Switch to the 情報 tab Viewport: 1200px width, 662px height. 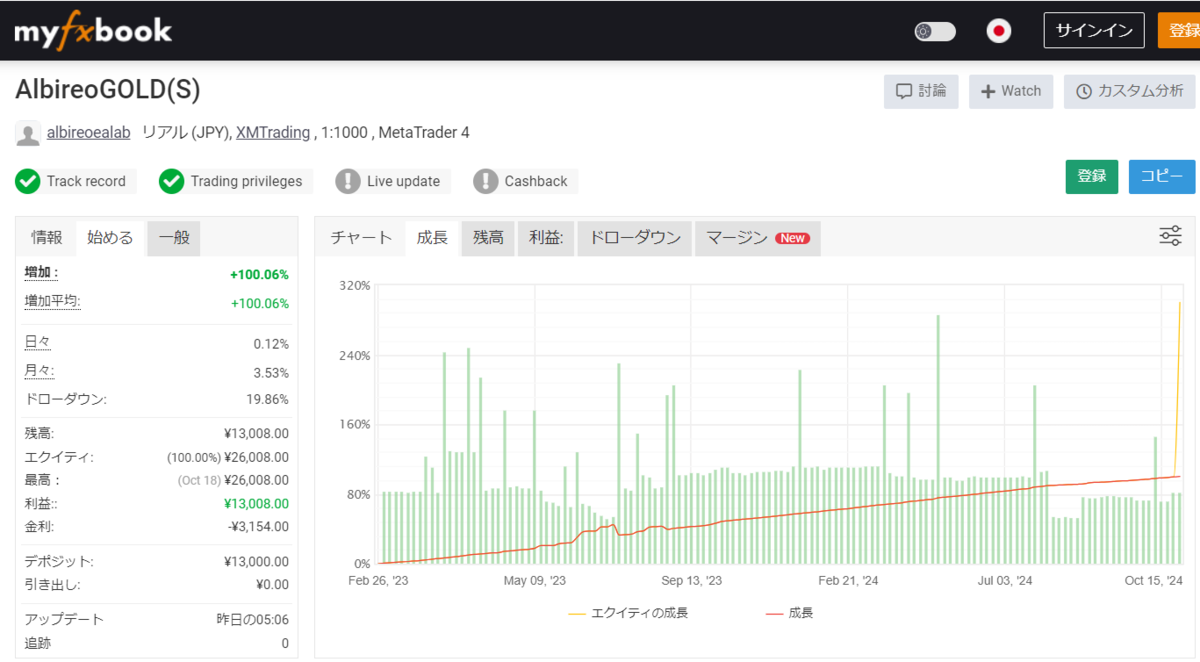pos(47,238)
